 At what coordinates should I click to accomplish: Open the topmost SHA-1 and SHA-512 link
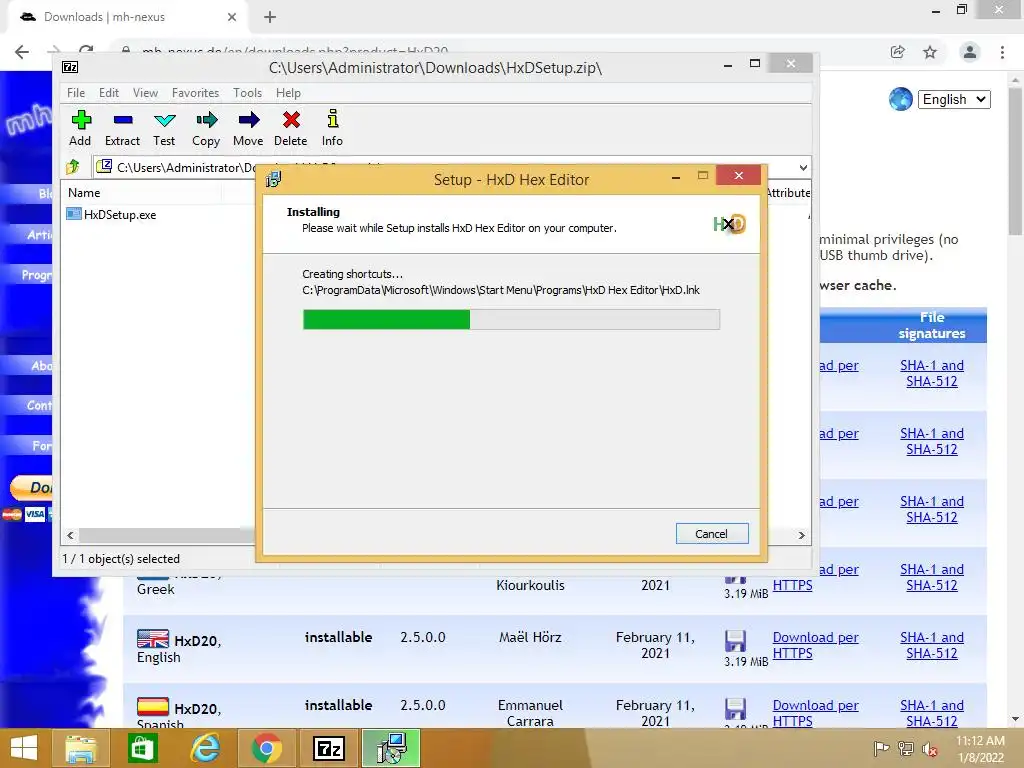[932, 374]
